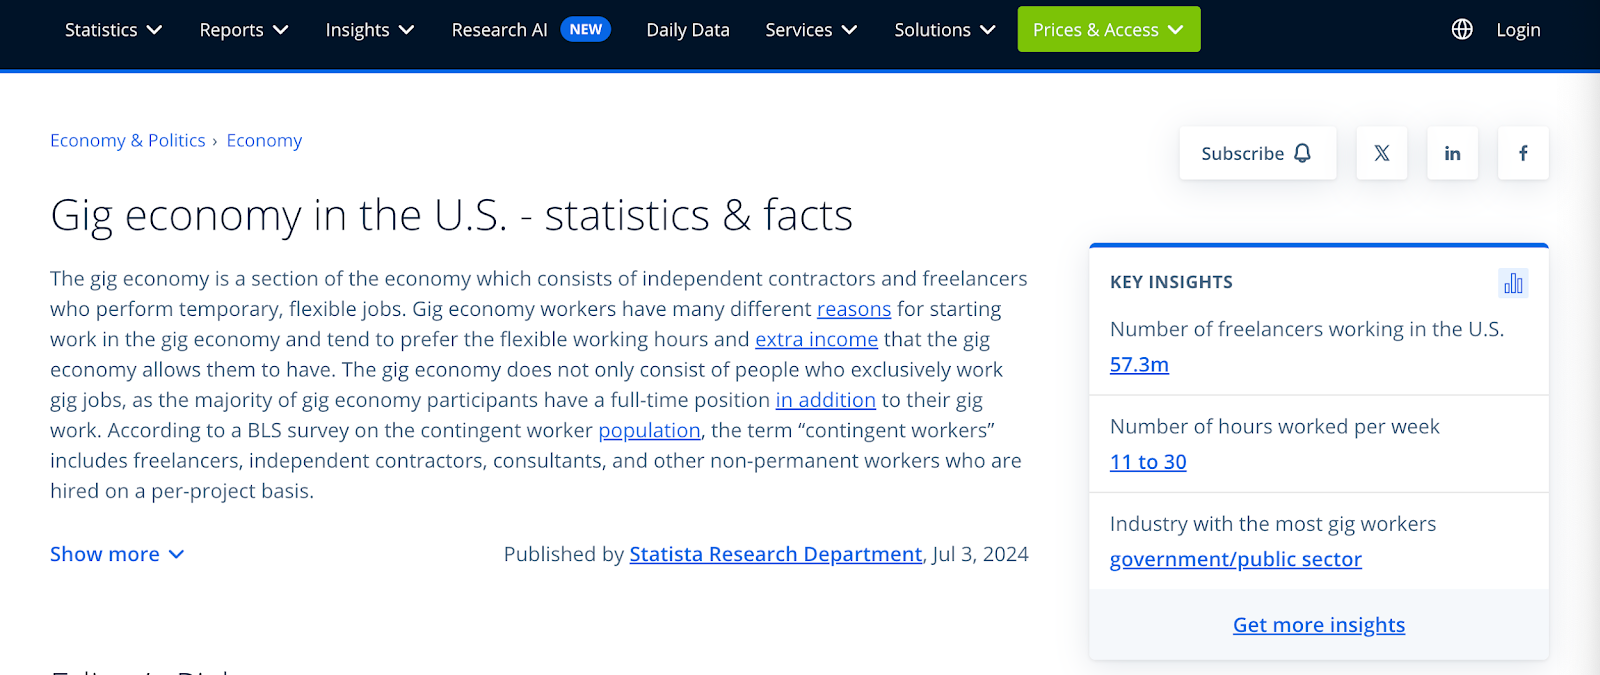The width and height of the screenshot is (1600, 675).
Task: Share the page on X (Twitter)
Action: tap(1381, 153)
